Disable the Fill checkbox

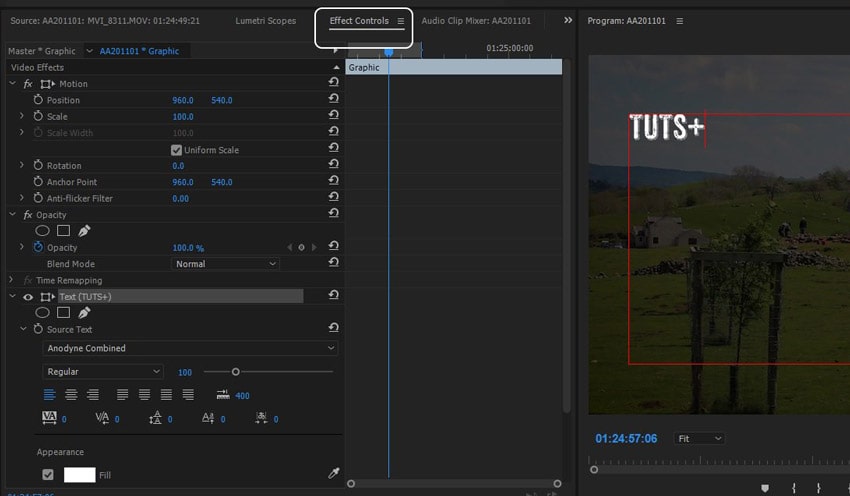(x=48, y=475)
